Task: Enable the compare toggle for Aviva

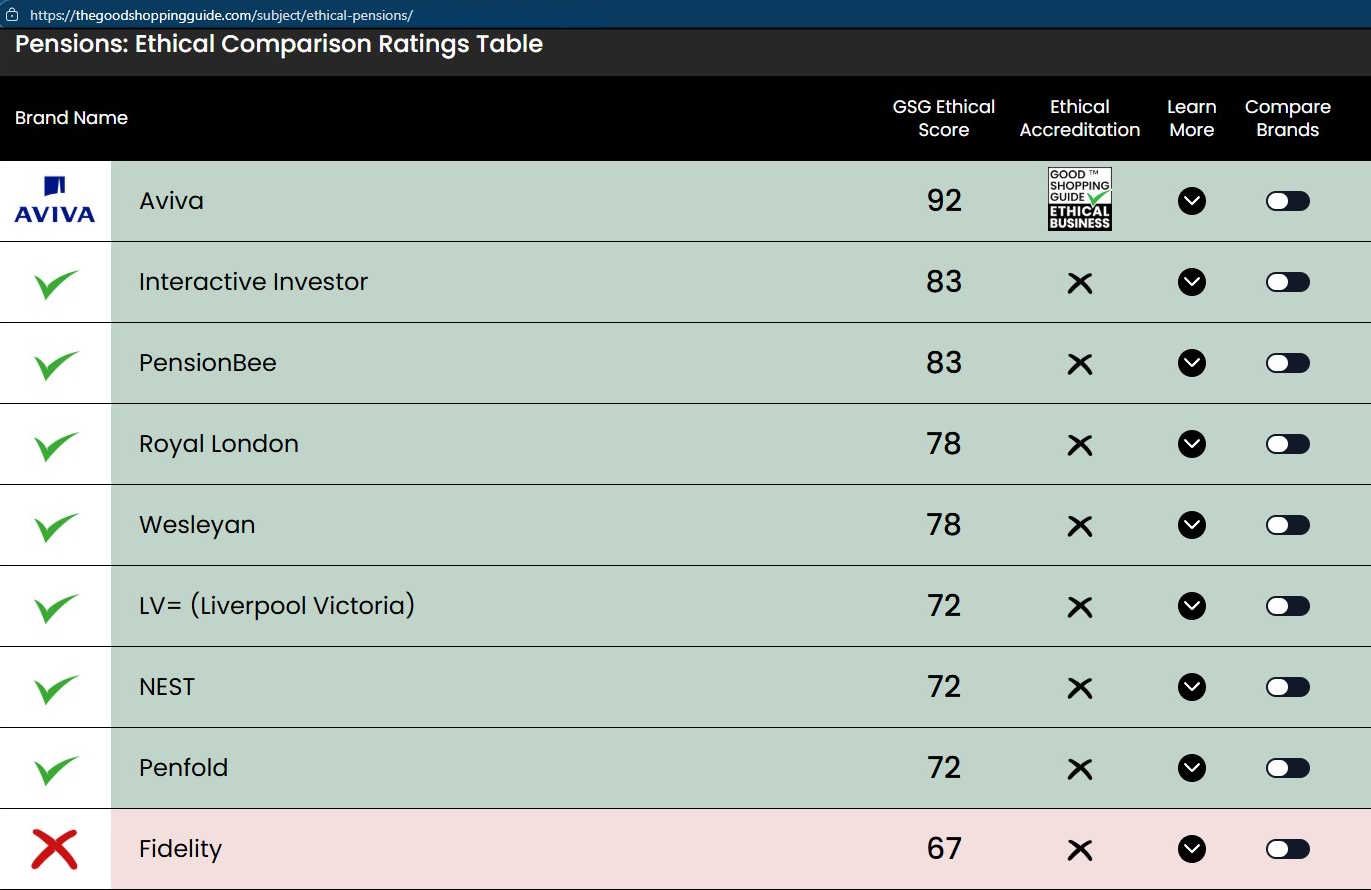Action: (x=1287, y=201)
